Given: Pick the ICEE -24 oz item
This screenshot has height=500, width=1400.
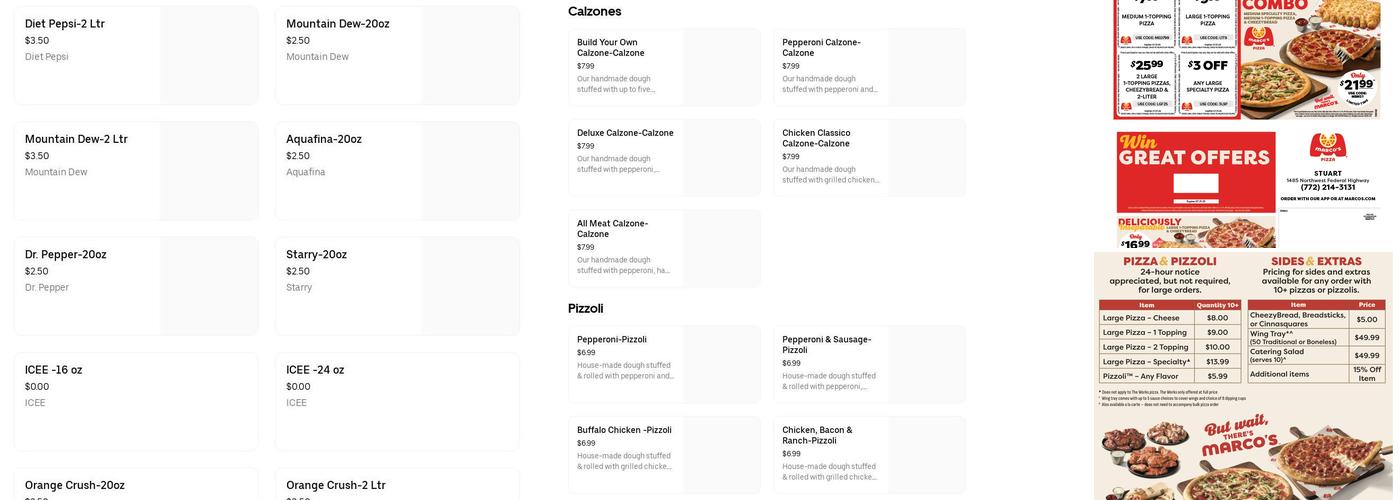Looking at the screenshot, I should pyautogui.click(x=397, y=401).
